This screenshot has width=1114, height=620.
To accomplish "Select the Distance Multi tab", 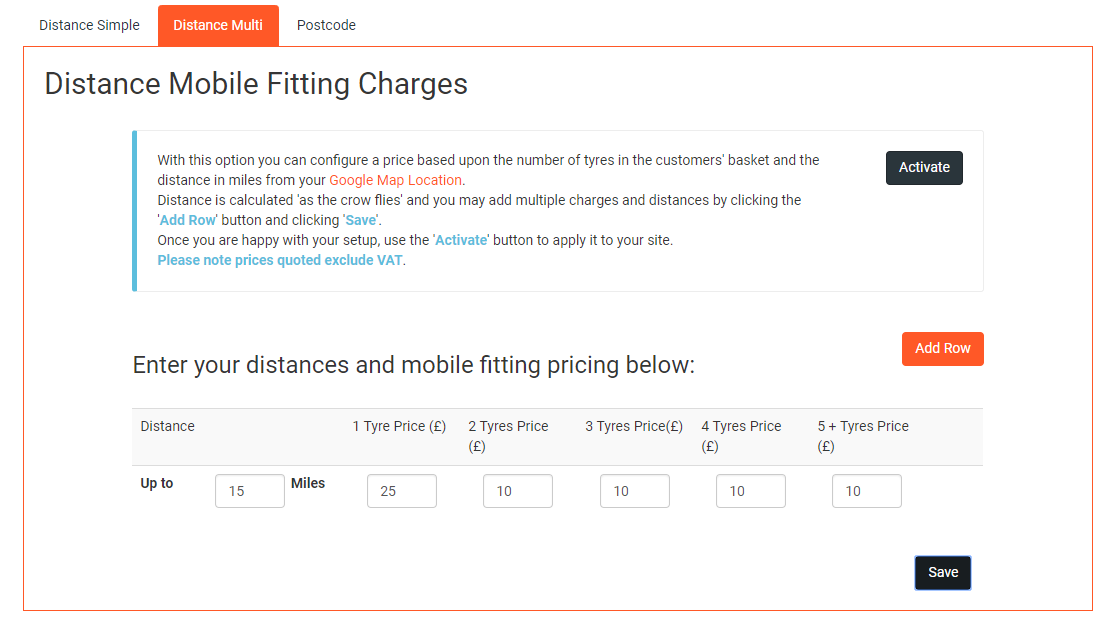I will point(218,25).
